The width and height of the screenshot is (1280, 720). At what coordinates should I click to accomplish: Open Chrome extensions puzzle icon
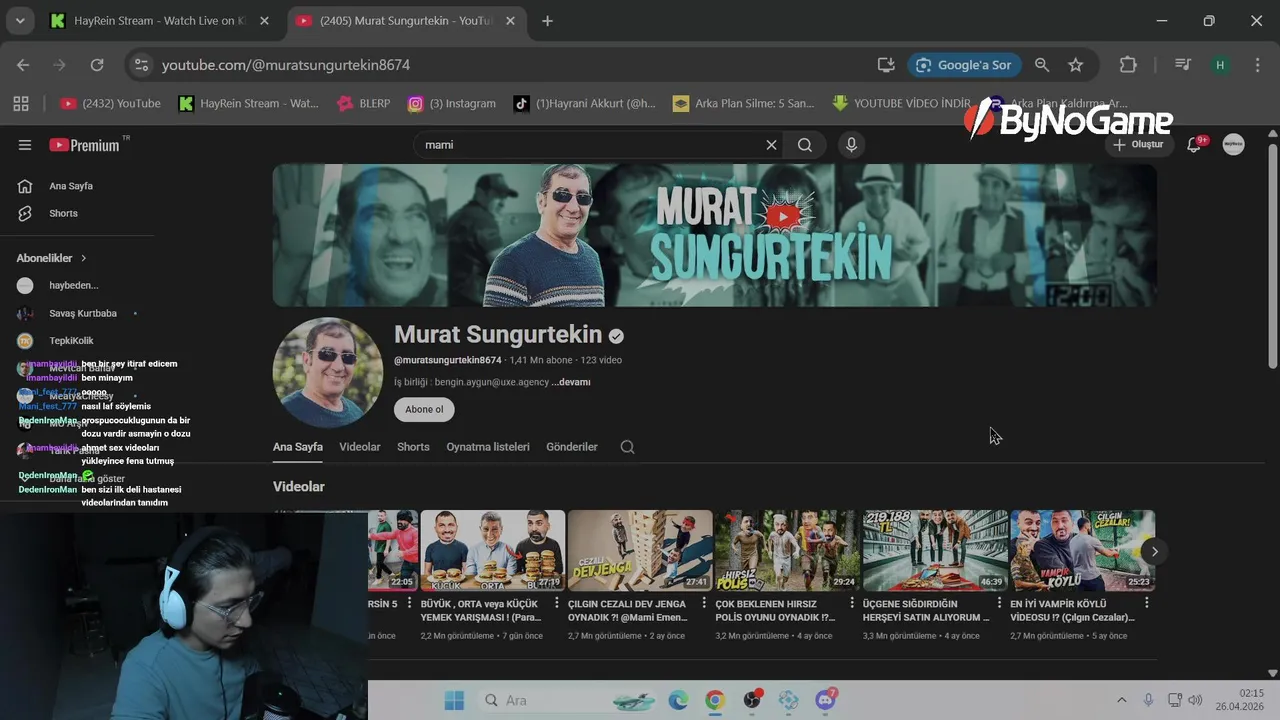pos(1128,65)
